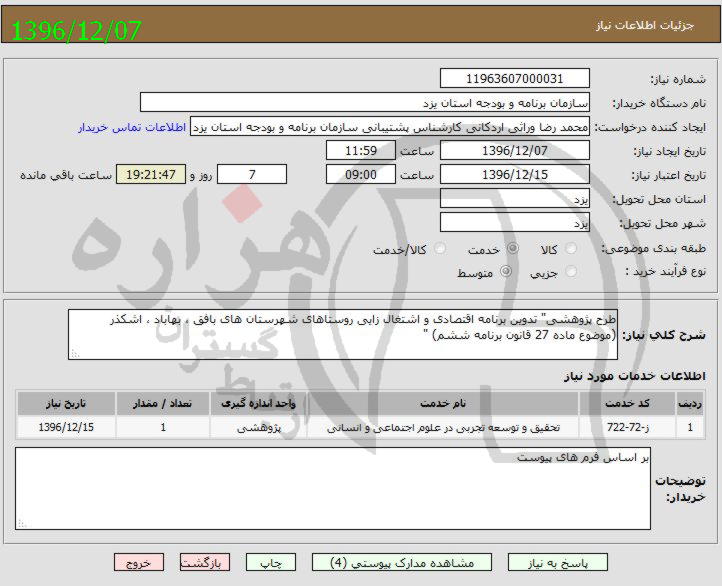Click اطلاعات خدمات مورد نیاز heading
The width and height of the screenshot is (722, 586).
click(x=635, y=376)
